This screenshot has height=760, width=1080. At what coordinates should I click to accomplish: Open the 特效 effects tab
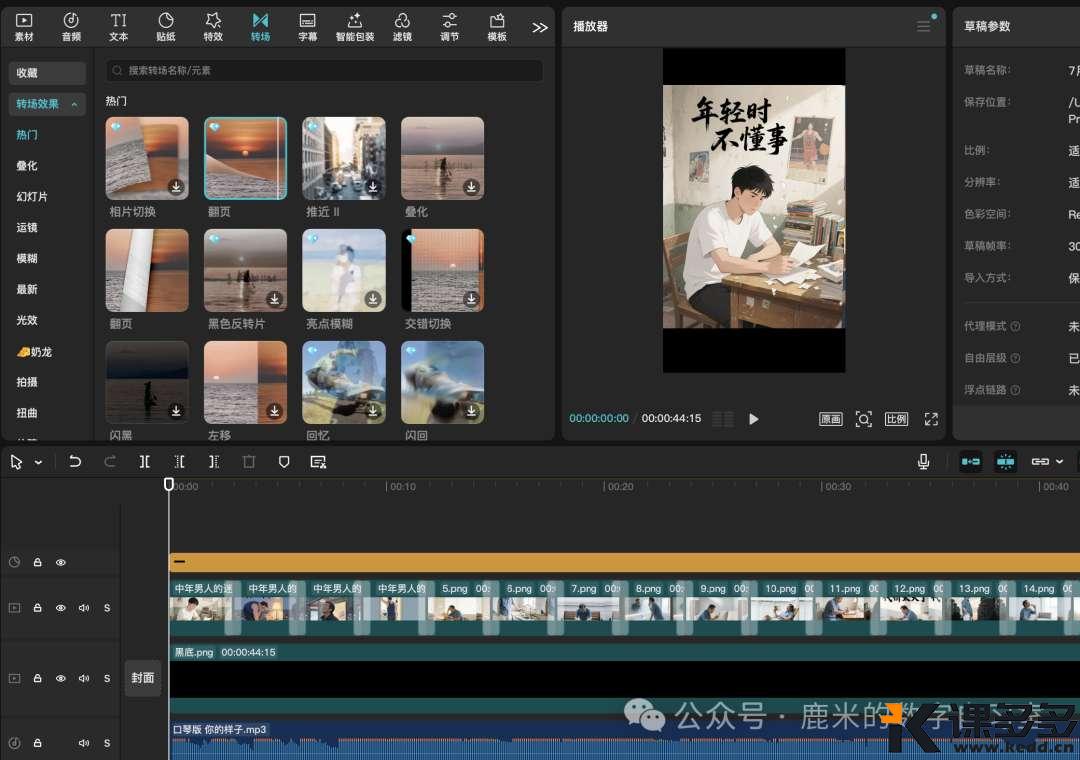(x=213, y=27)
